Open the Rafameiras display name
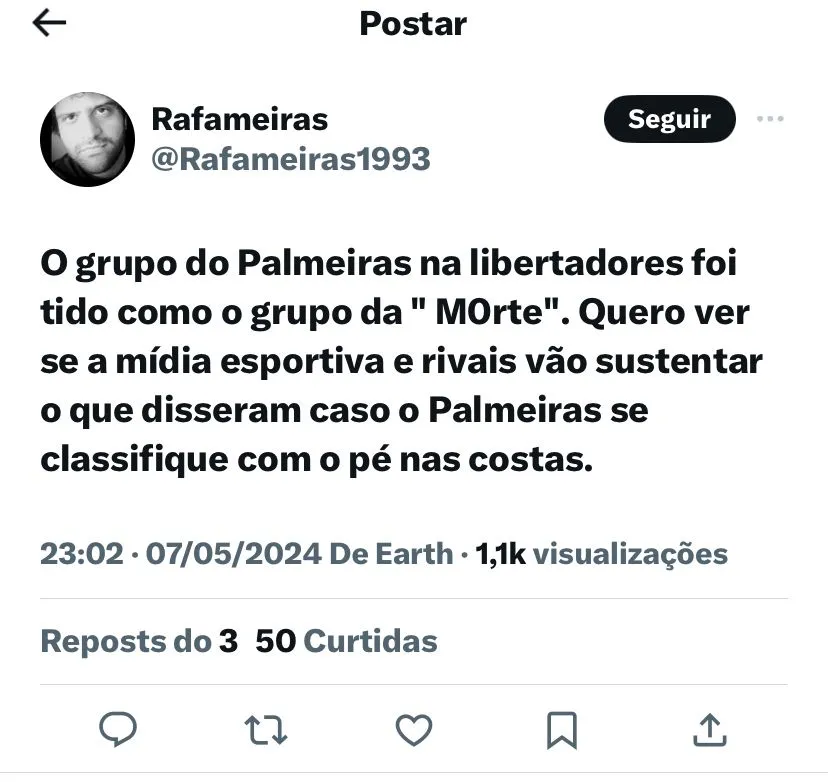The width and height of the screenshot is (828, 782). point(240,119)
